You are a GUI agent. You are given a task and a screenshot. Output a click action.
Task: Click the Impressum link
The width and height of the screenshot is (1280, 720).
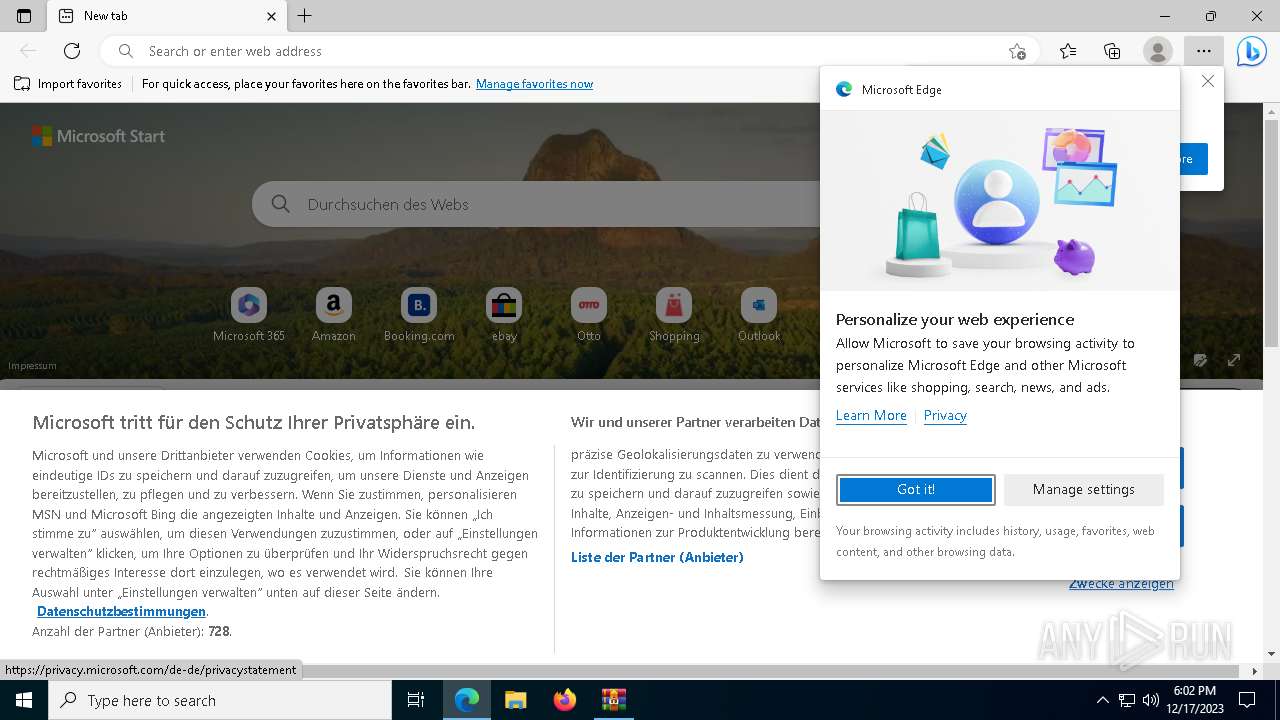click(x=32, y=366)
